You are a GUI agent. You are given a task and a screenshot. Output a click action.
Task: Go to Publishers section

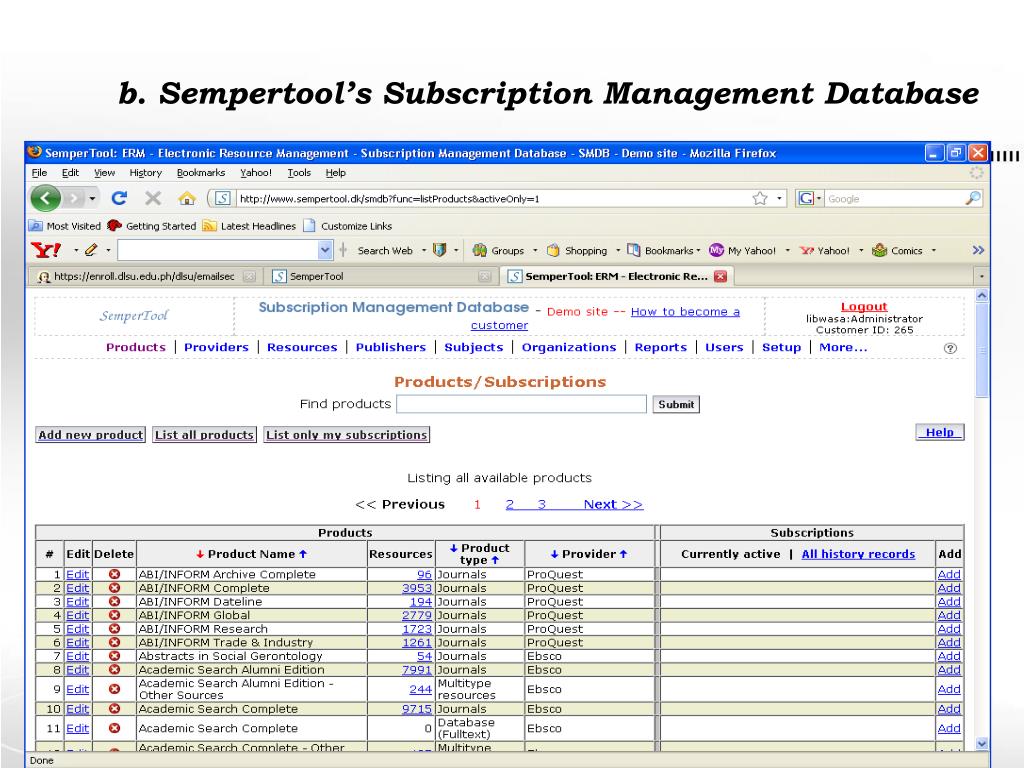click(391, 347)
